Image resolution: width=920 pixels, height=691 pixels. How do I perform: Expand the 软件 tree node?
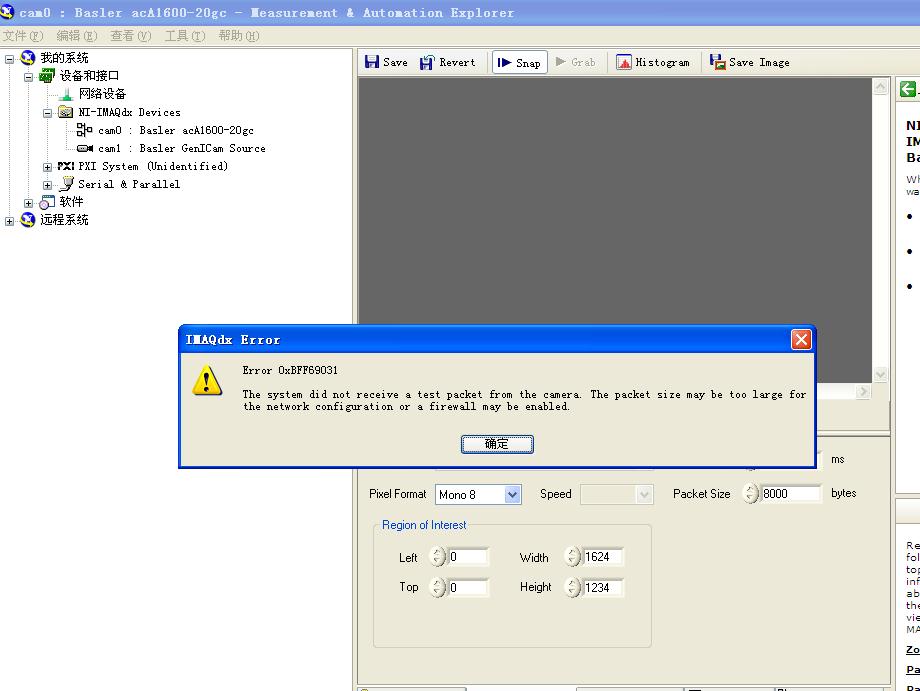click(x=28, y=203)
